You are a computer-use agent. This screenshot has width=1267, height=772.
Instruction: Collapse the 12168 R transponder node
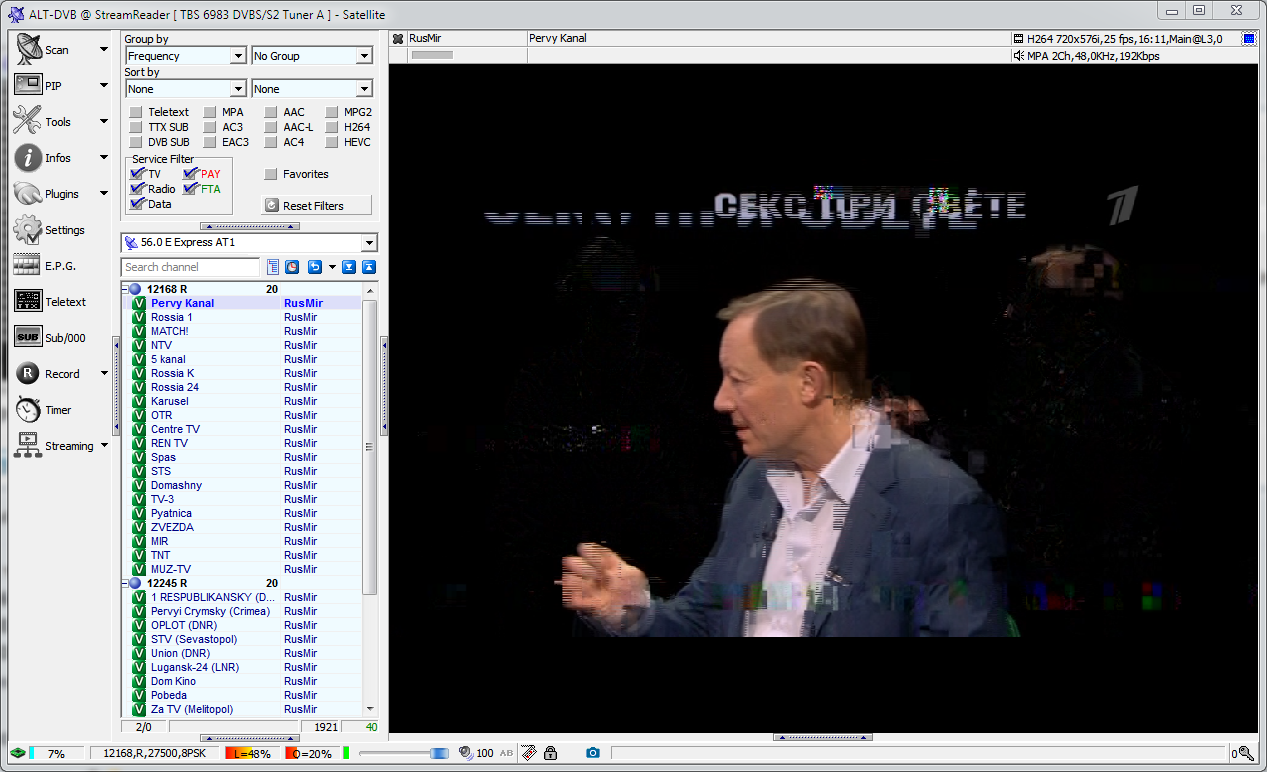pyautogui.click(x=125, y=289)
